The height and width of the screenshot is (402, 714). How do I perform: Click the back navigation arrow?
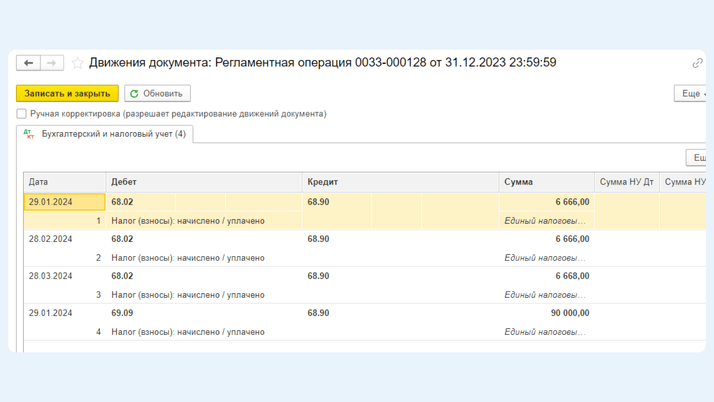pos(28,63)
